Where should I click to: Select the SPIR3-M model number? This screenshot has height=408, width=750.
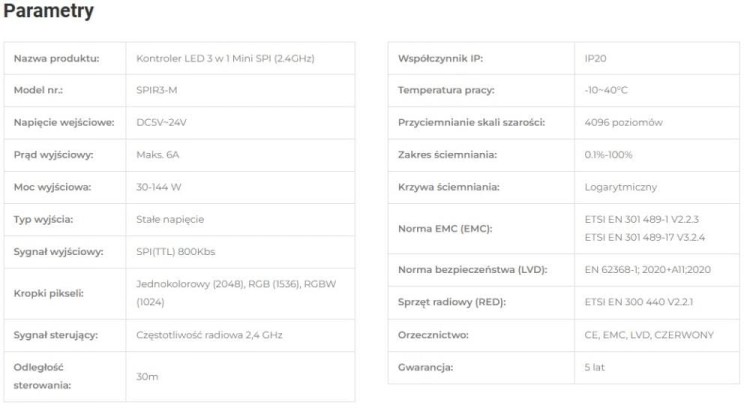click(x=156, y=90)
